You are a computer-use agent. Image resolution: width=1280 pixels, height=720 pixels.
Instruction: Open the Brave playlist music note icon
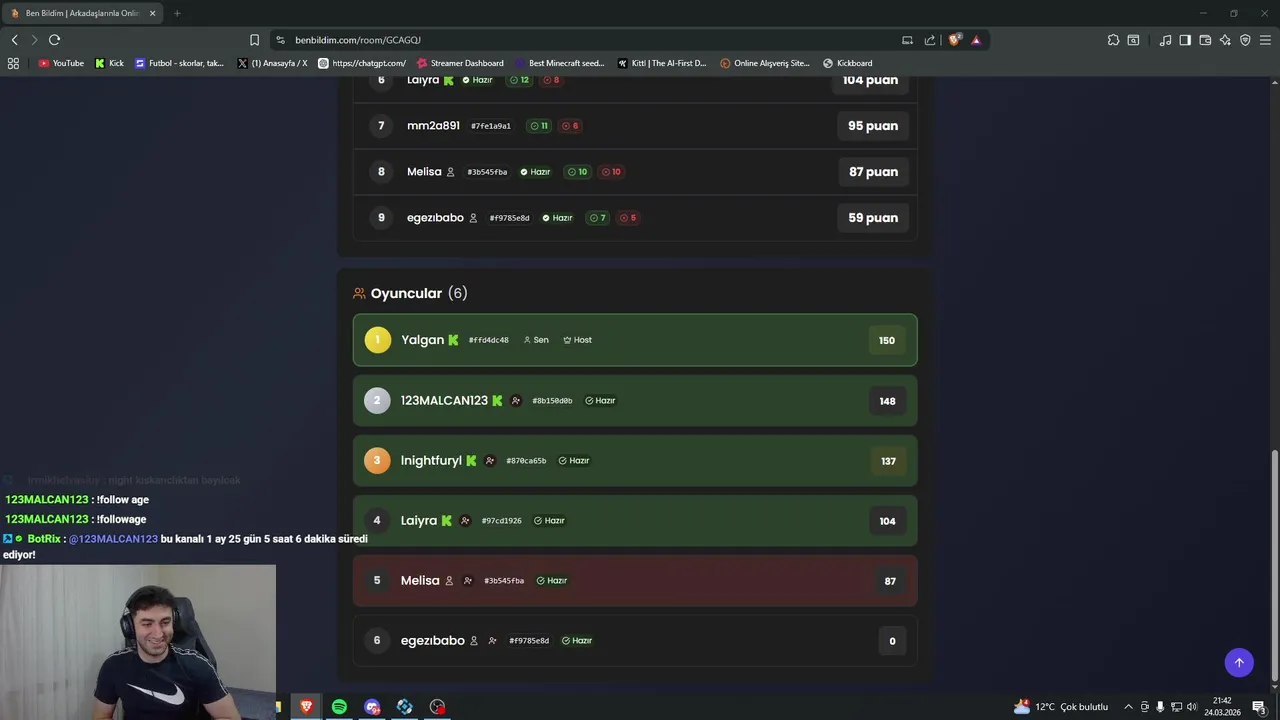point(1165,40)
